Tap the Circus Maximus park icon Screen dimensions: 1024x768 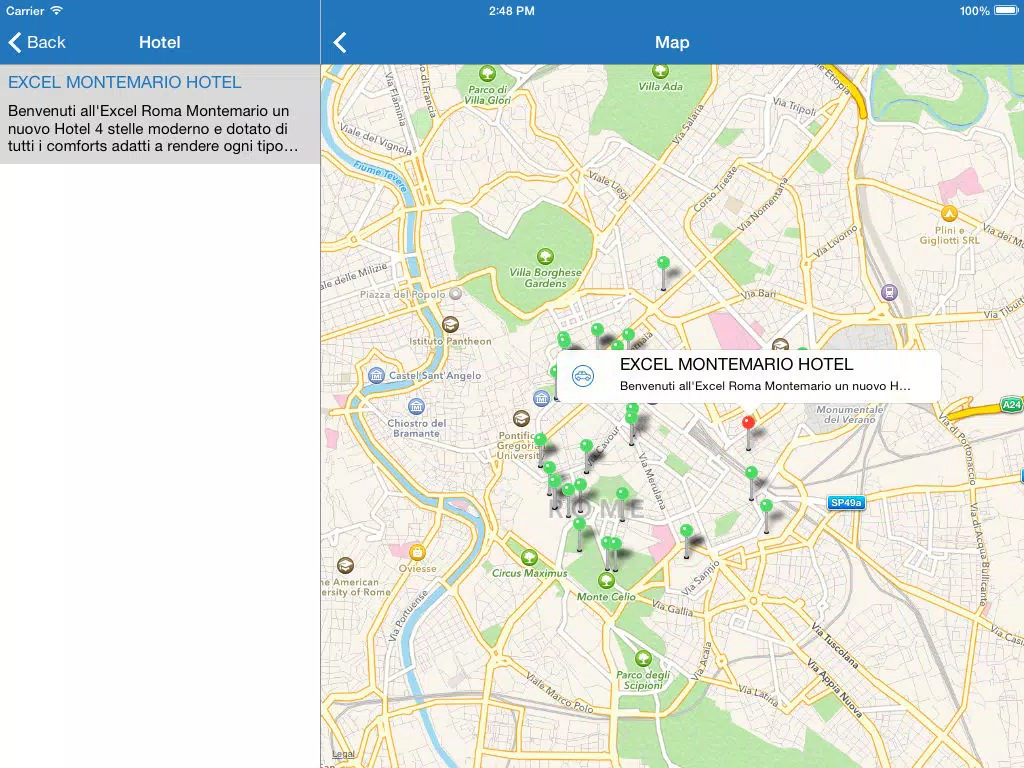pyautogui.click(x=530, y=557)
